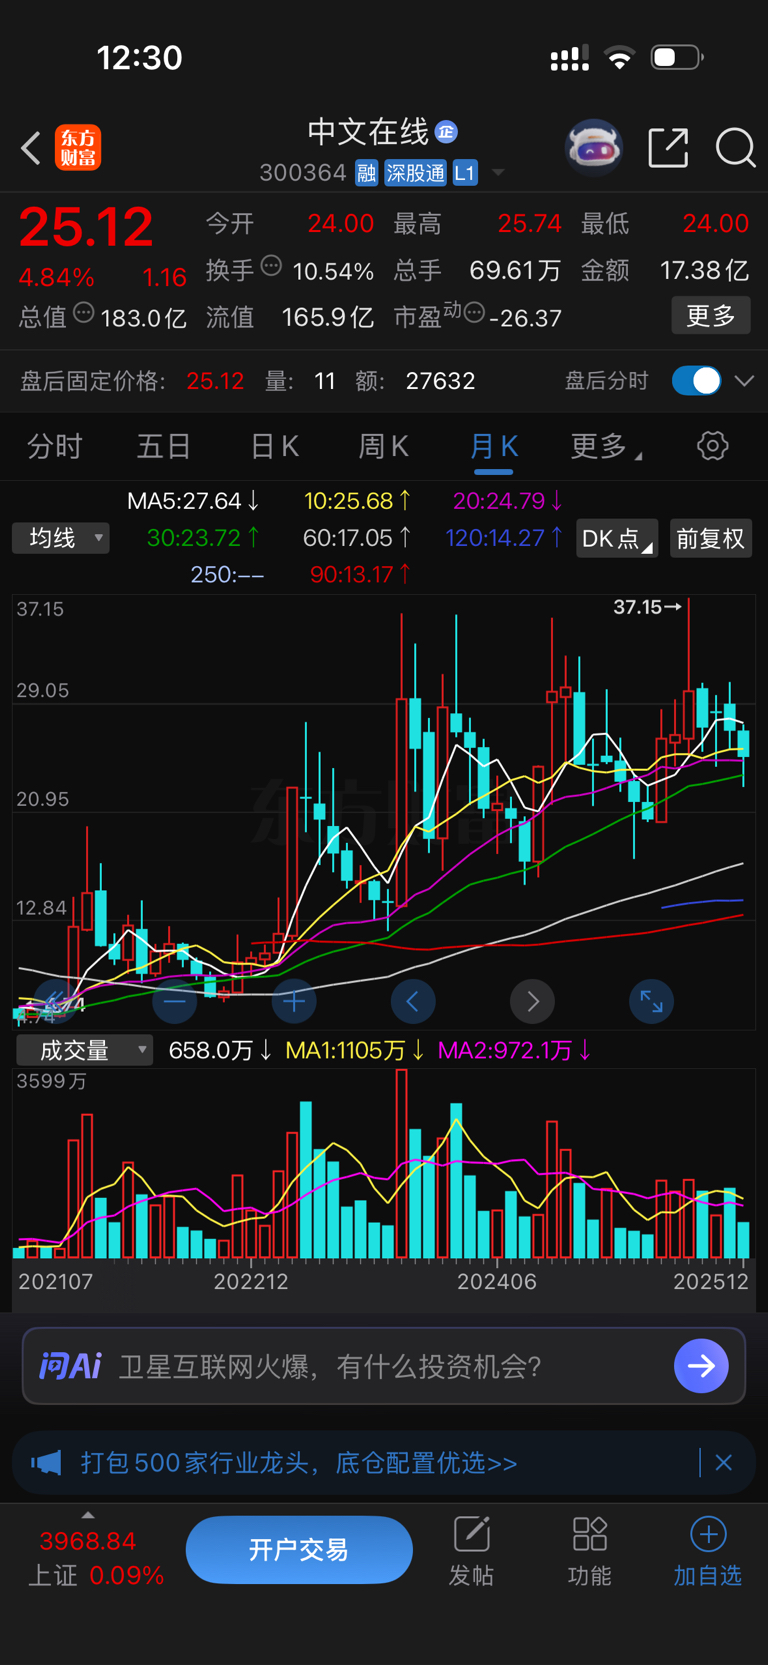769x1665 pixels.
Task: Open the 更多 chart period dropdown
Action: [x=606, y=446]
